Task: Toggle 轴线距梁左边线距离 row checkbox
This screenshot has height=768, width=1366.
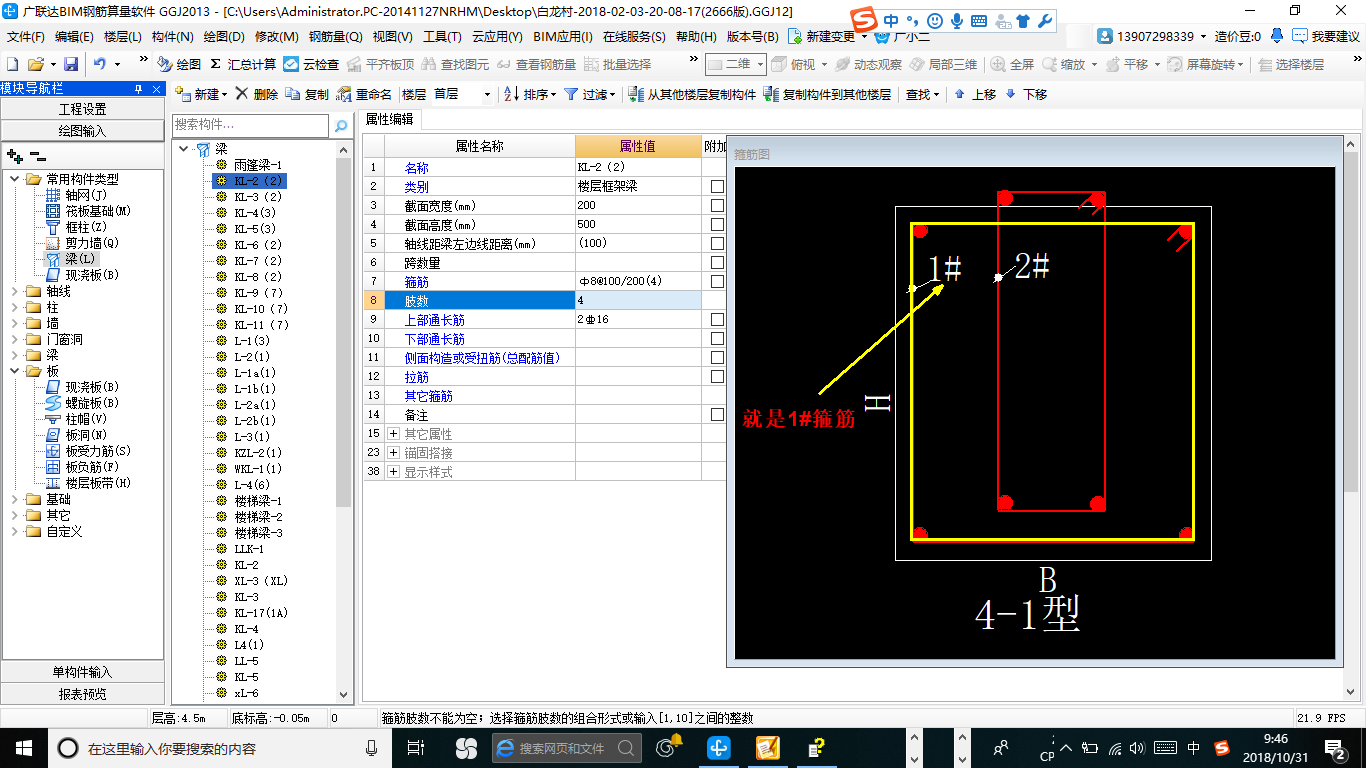Action: [717, 244]
